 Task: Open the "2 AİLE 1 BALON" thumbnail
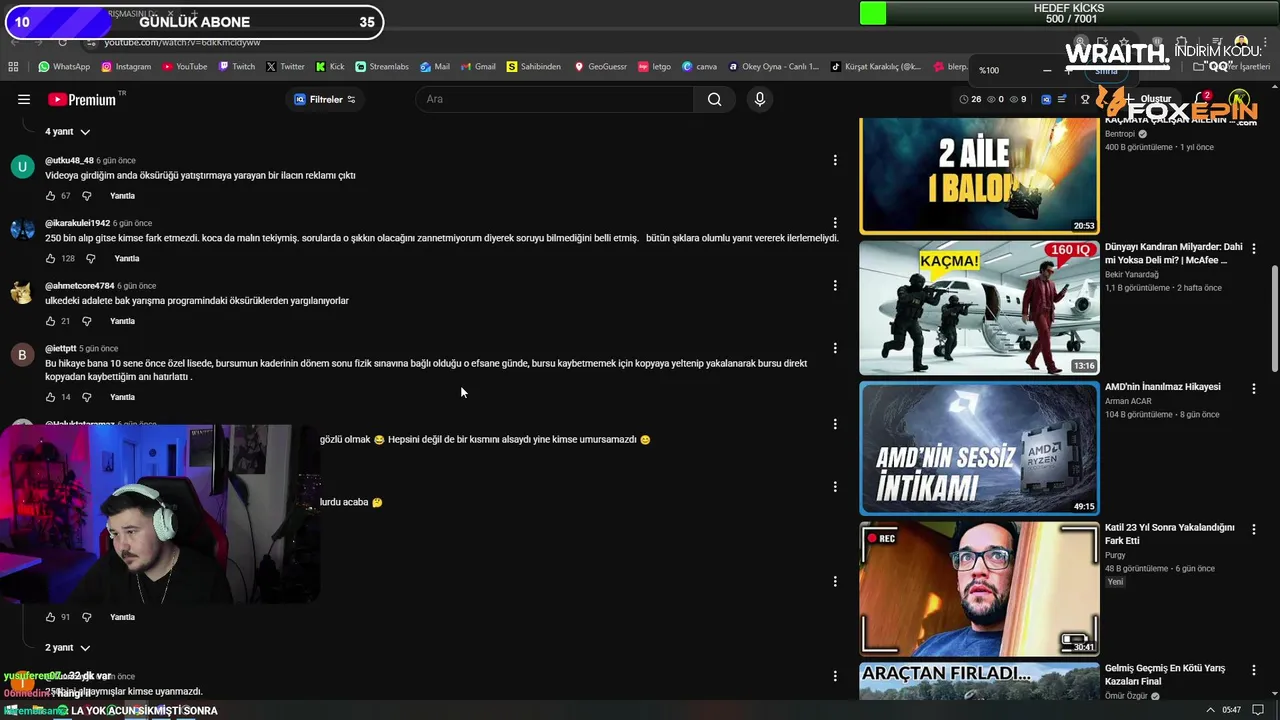979,176
